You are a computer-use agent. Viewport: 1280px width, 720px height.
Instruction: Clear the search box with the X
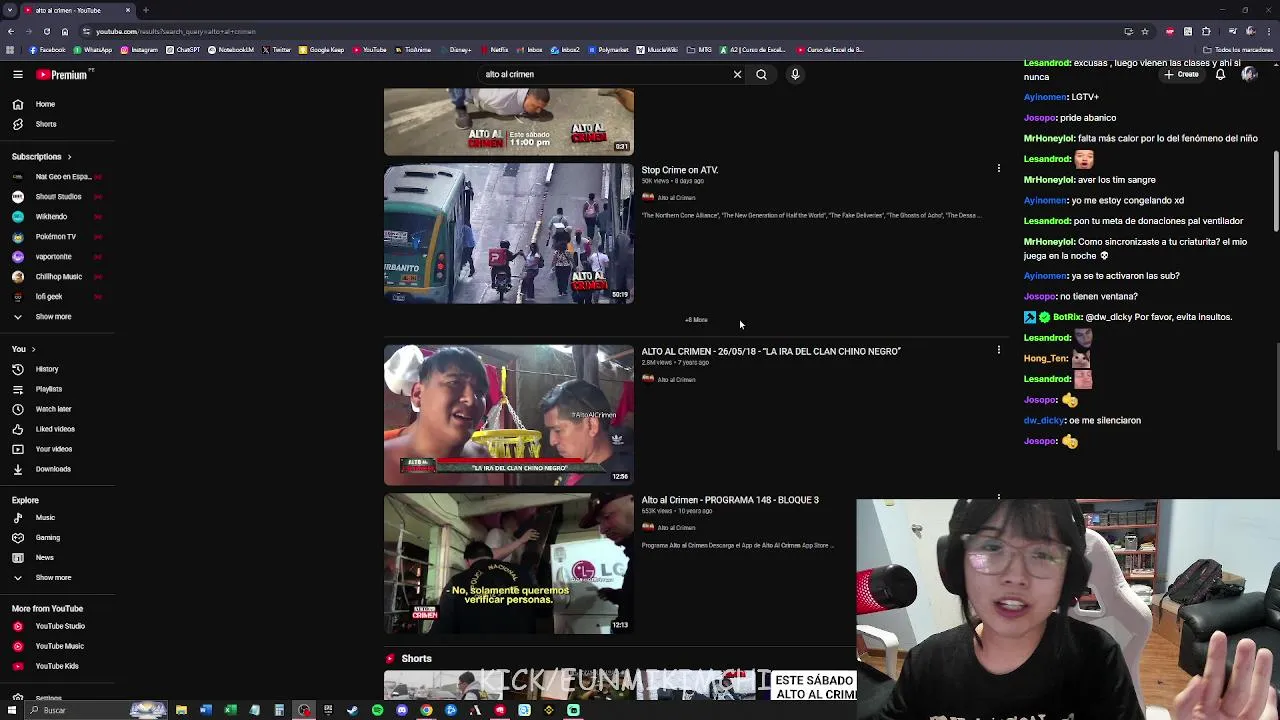click(x=737, y=74)
